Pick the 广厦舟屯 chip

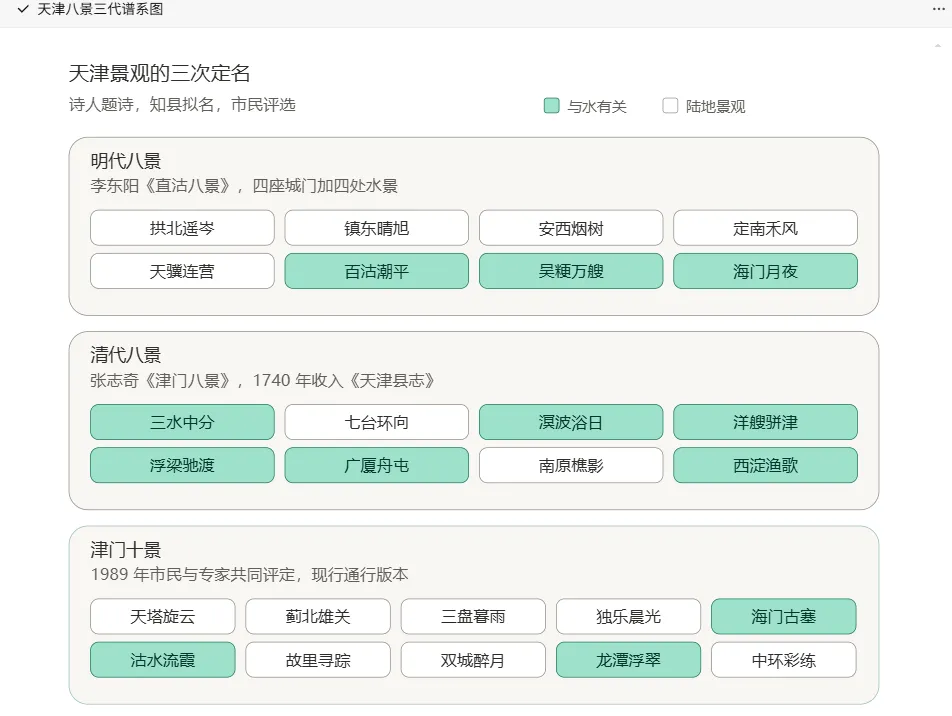[x=376, y=465]
